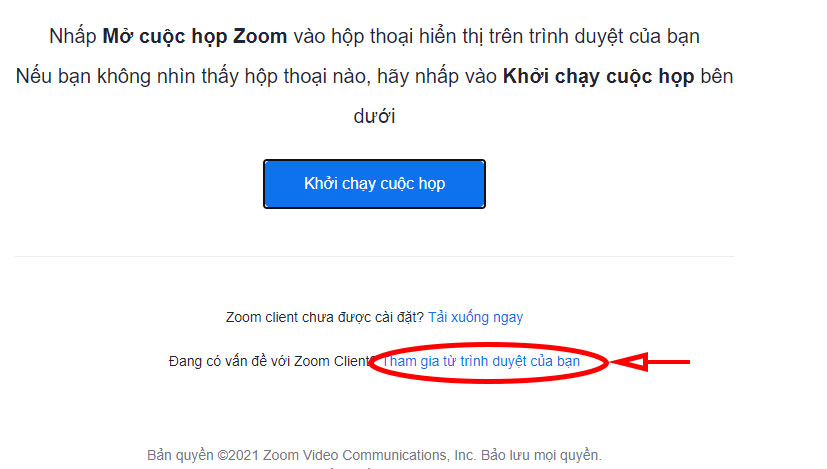Click the blue Khởi chạy cuộc họp button
827x469 pixels.
click(x=374, y=184)
